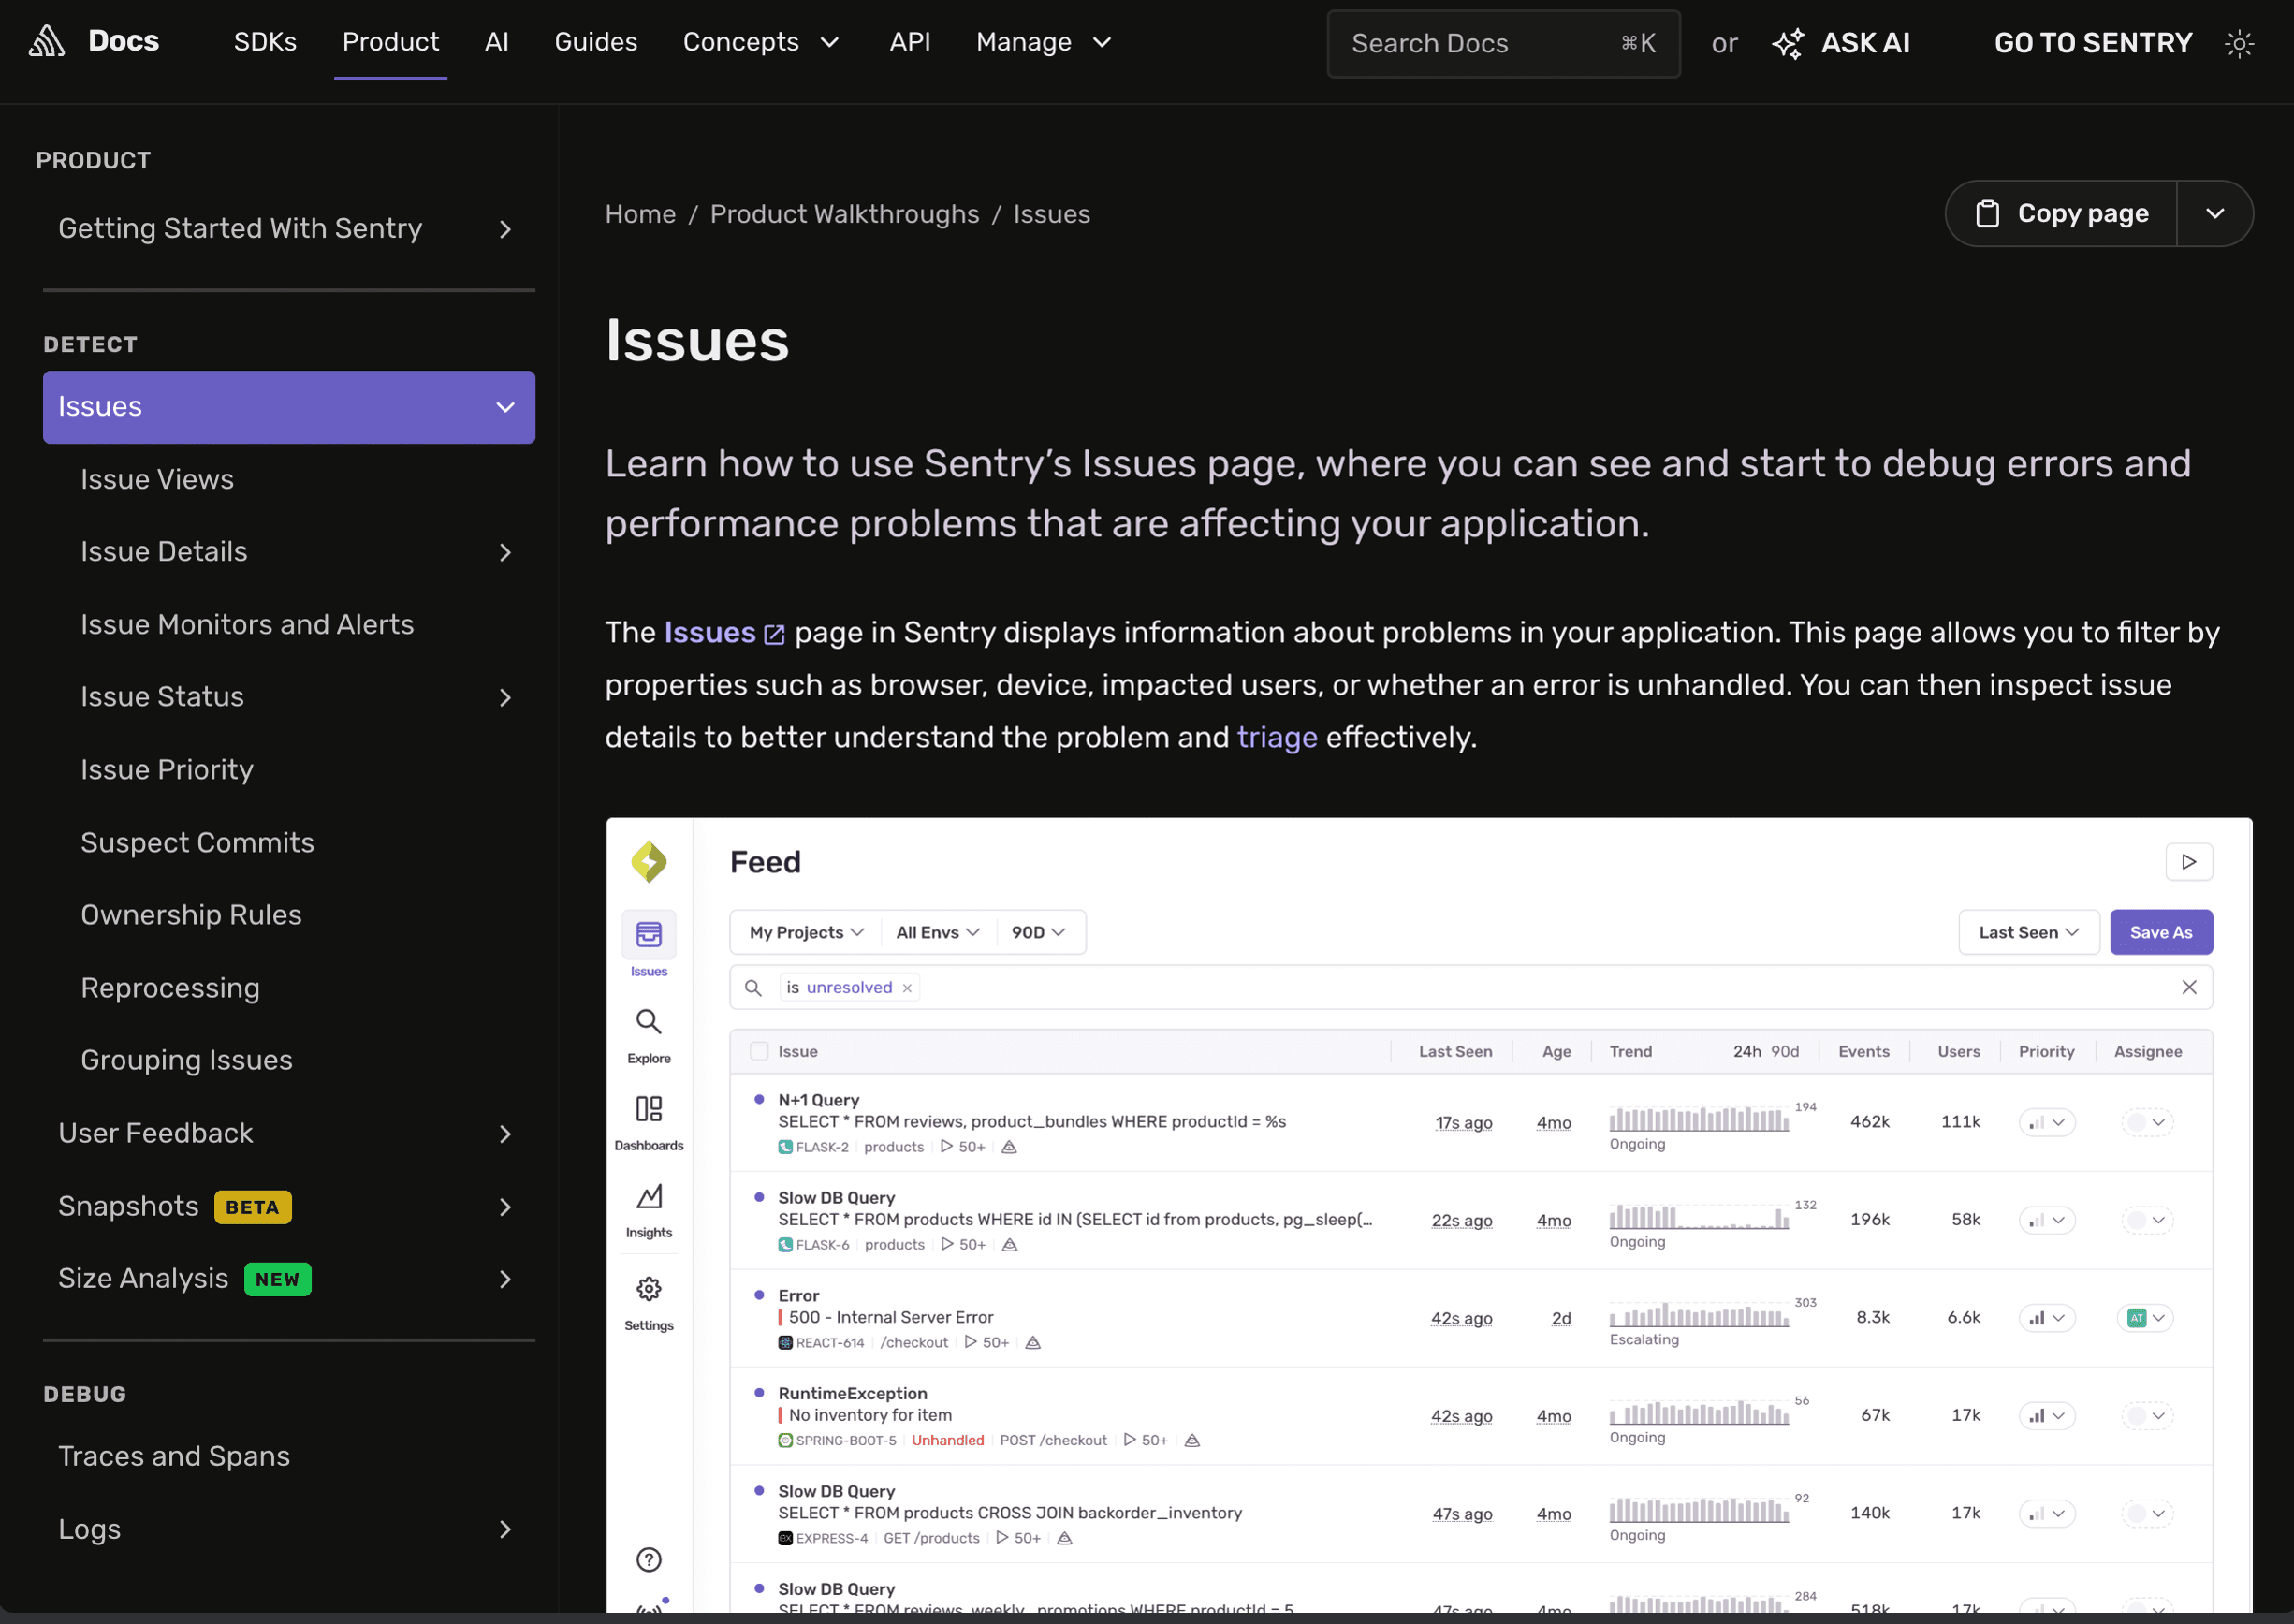
Task: Open Traces and Spans page
Action: 174,1457
